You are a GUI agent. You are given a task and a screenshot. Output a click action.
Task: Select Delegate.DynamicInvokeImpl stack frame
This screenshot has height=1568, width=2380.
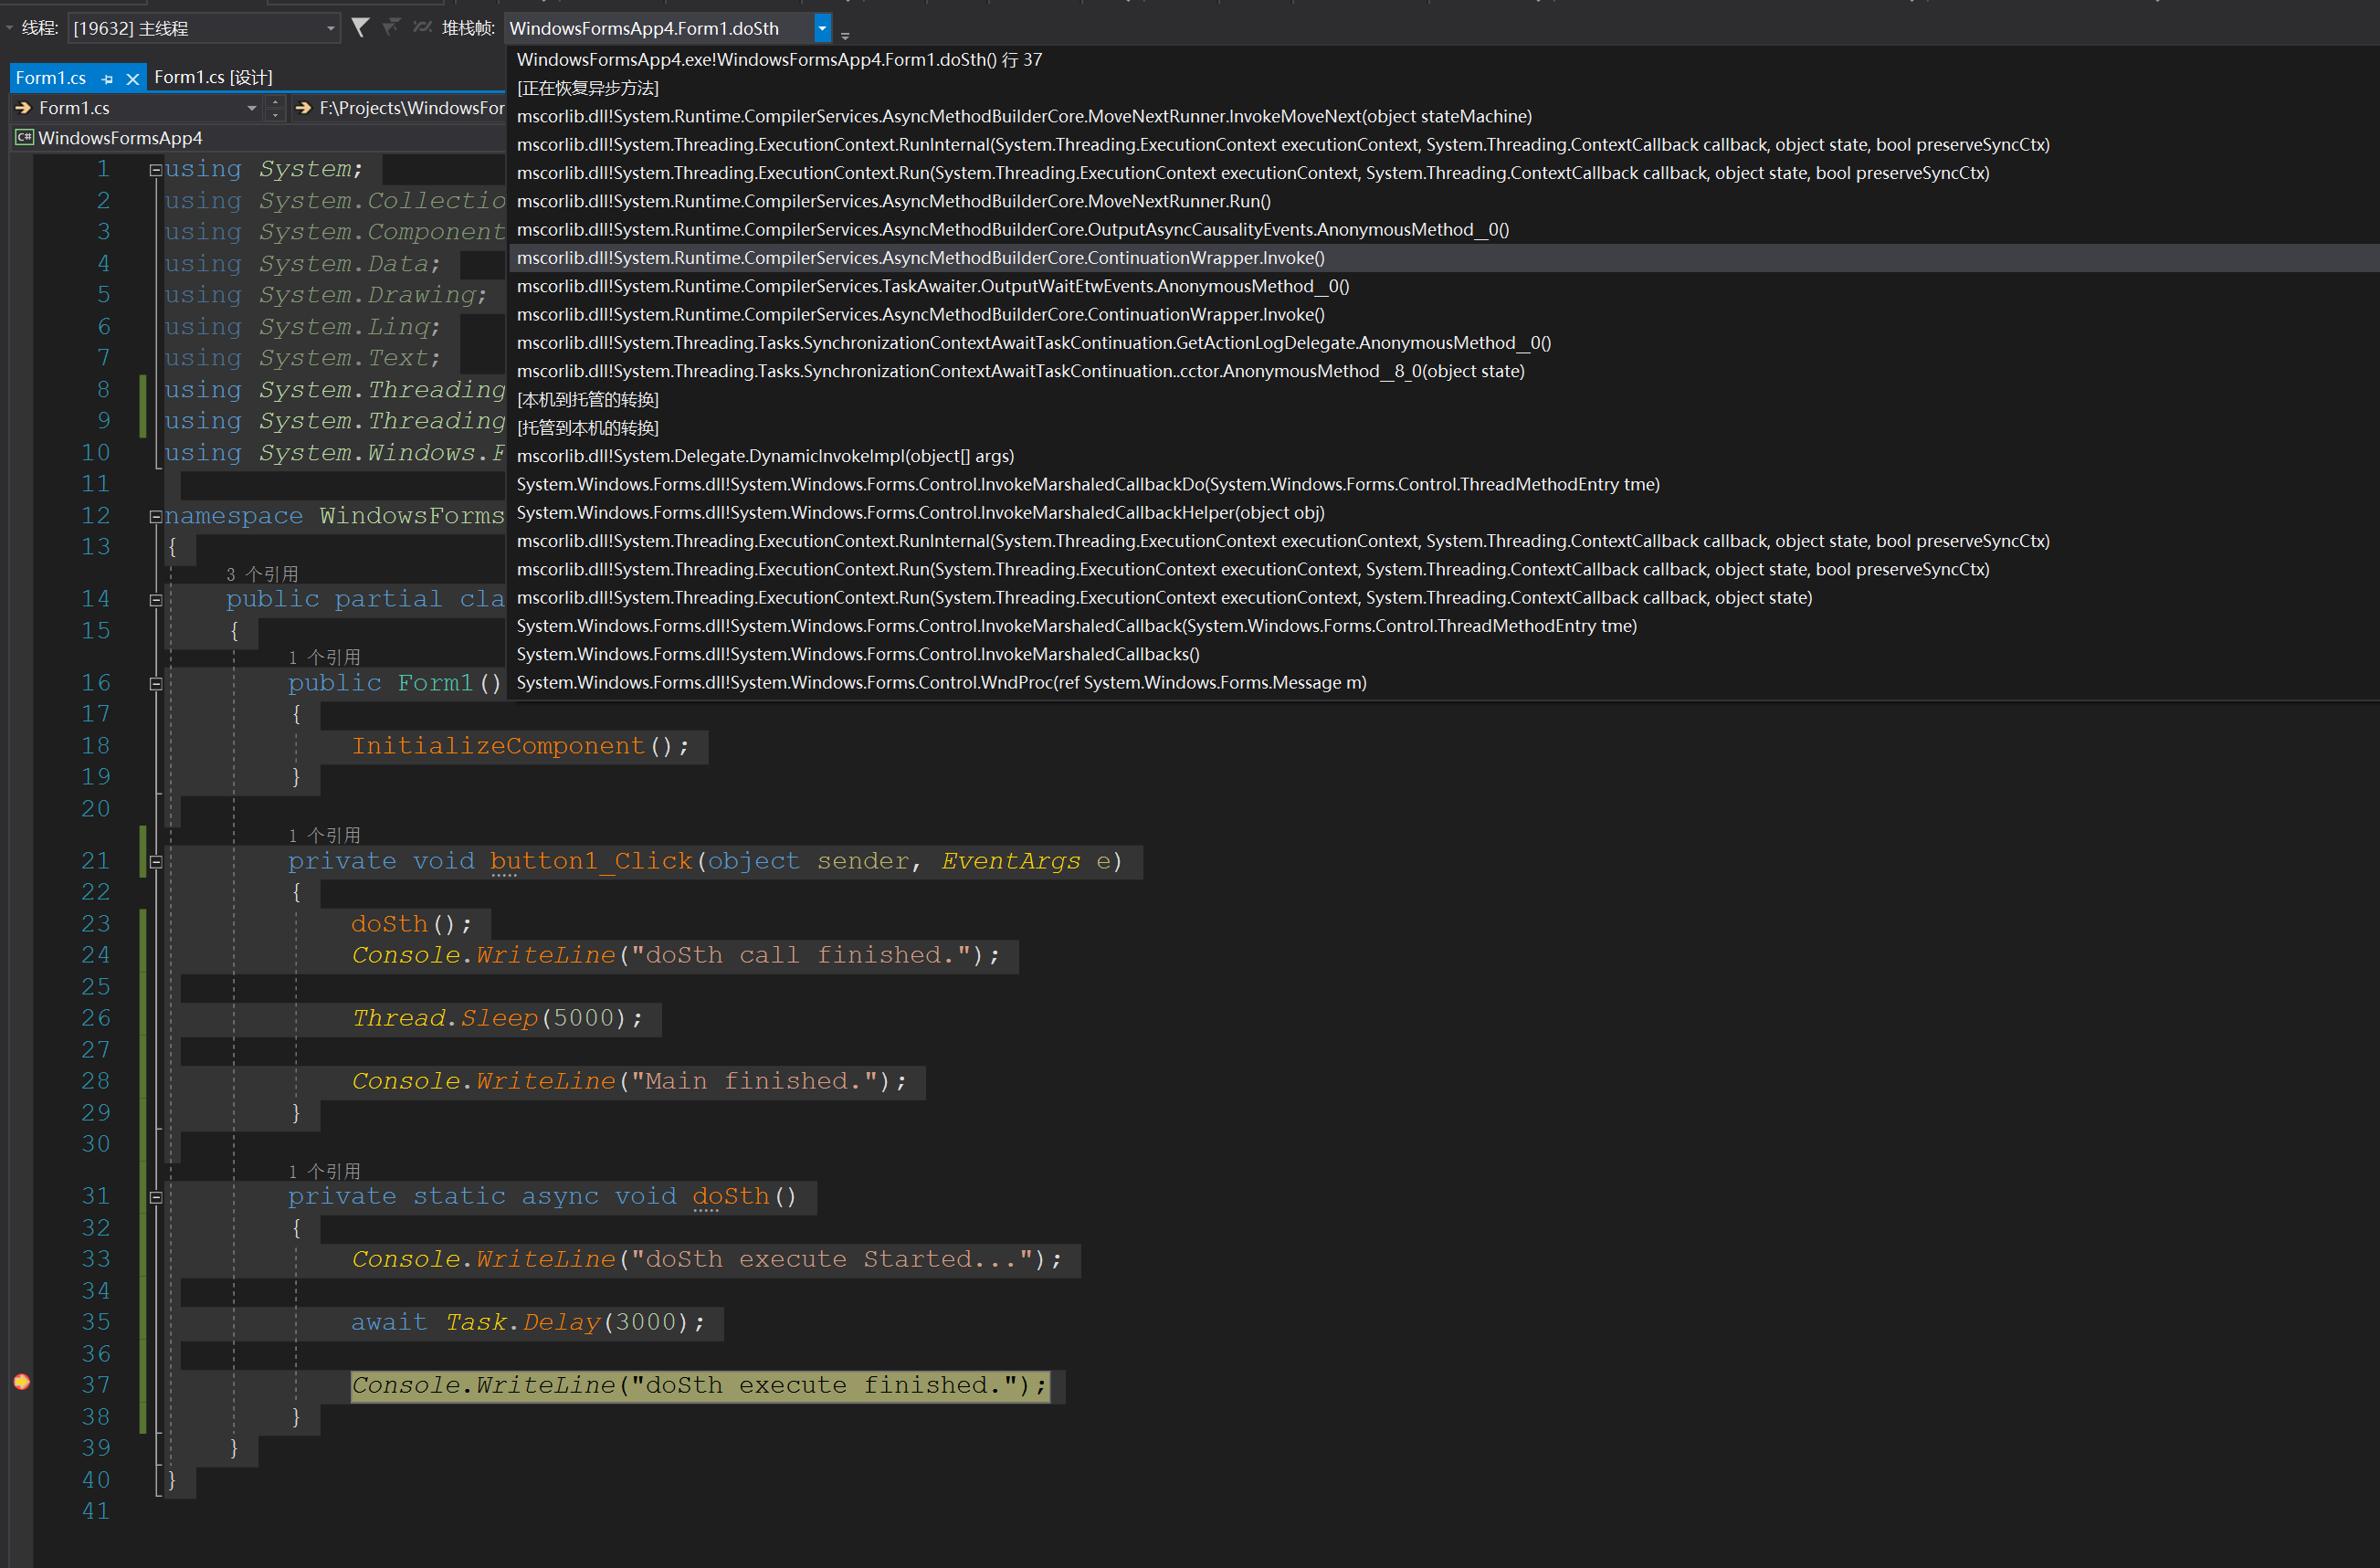765,456
